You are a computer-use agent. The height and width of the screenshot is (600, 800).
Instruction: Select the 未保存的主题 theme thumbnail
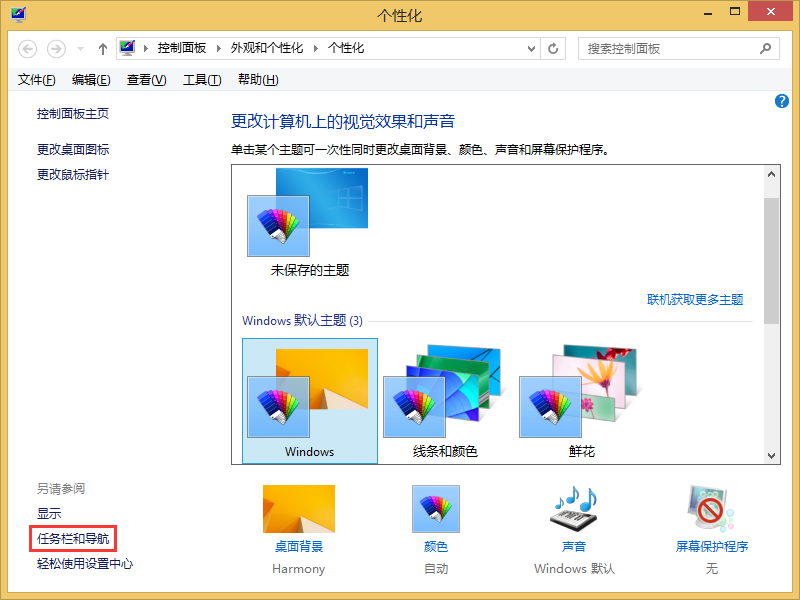coord(278,220)
